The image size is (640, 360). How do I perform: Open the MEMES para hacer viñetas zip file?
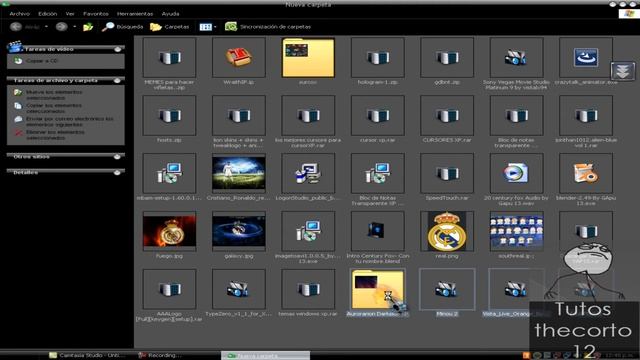pos(169,58)
